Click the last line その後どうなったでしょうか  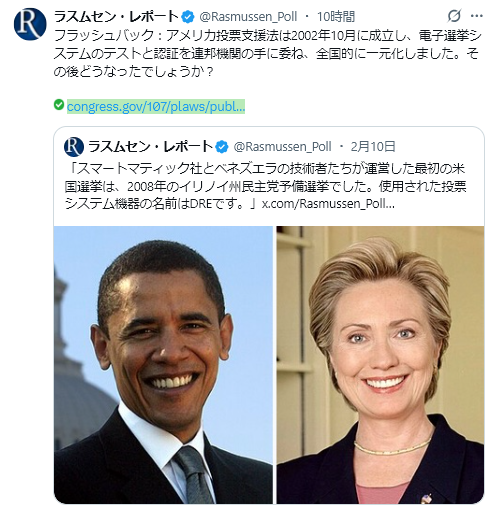[x=133, y=71]
